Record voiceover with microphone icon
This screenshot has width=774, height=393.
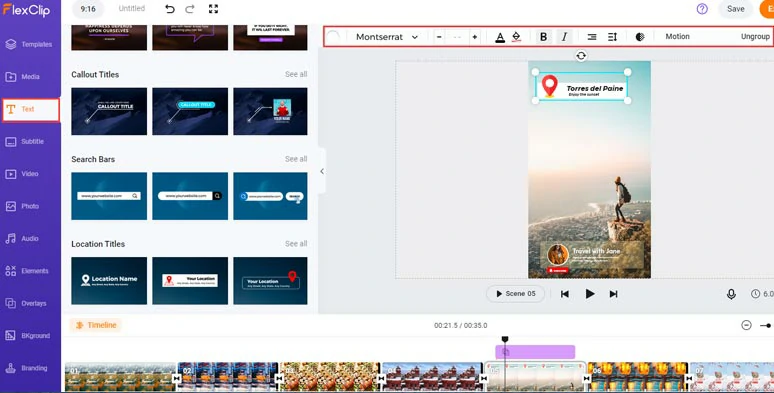pyautogui.click(x=731, y=294)
